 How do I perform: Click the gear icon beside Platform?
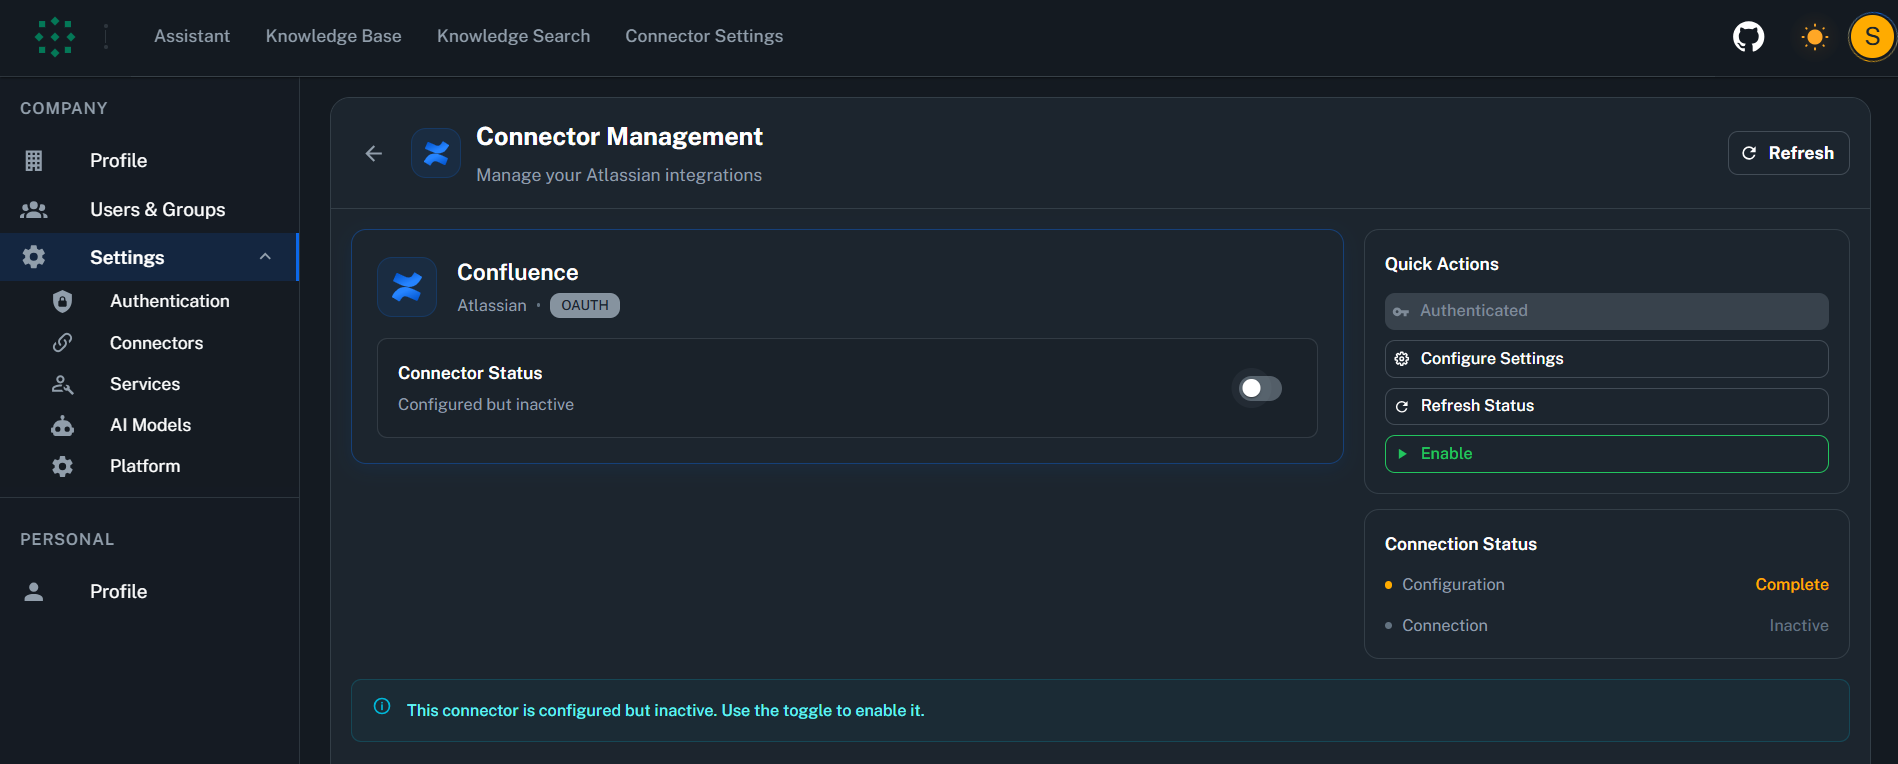point(62,466)
